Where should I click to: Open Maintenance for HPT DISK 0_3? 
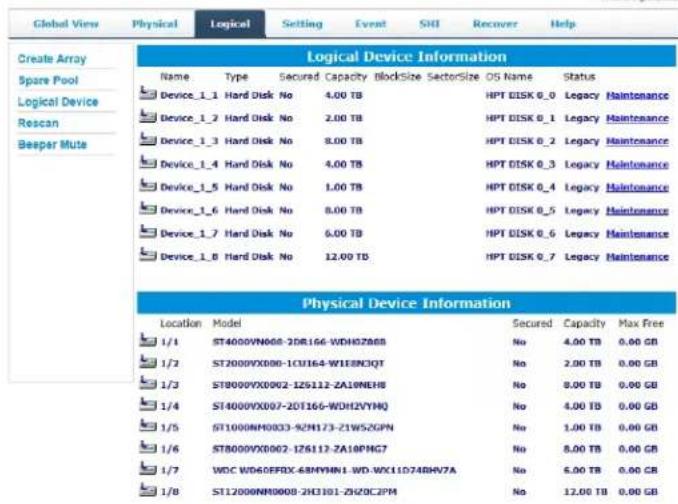point(637,164)
